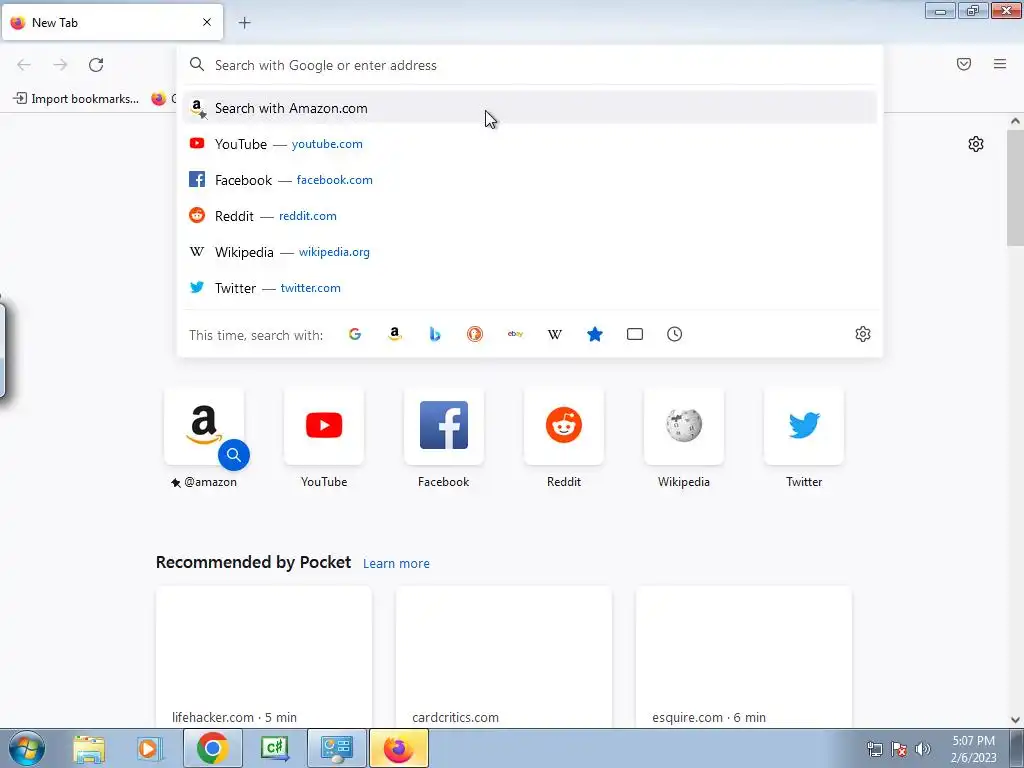
Task: Click Import bookmarks... in bookmarks toolbar
Action: (x=76, y=99)
